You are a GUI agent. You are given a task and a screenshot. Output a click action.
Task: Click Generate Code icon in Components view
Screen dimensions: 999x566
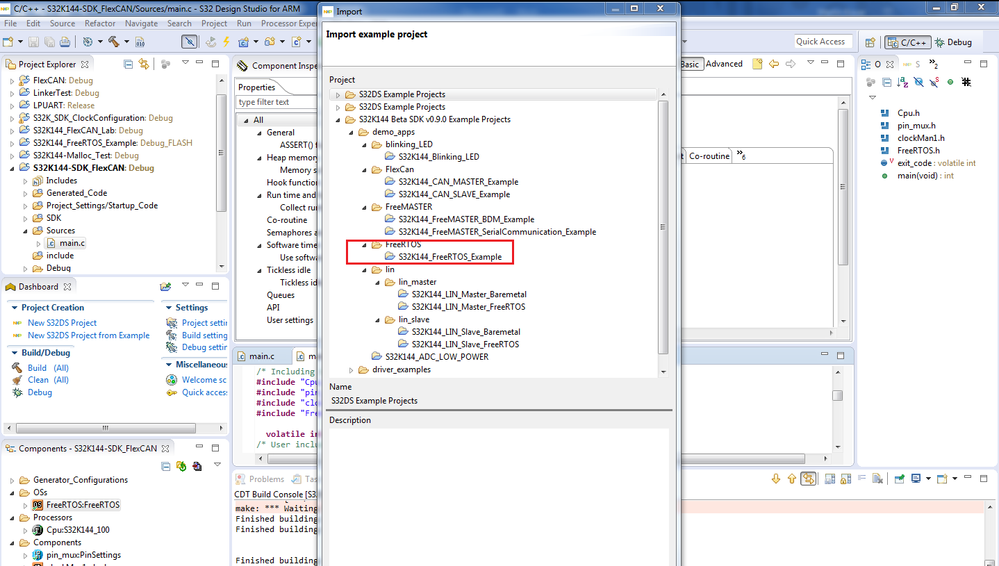click(181, 467)
